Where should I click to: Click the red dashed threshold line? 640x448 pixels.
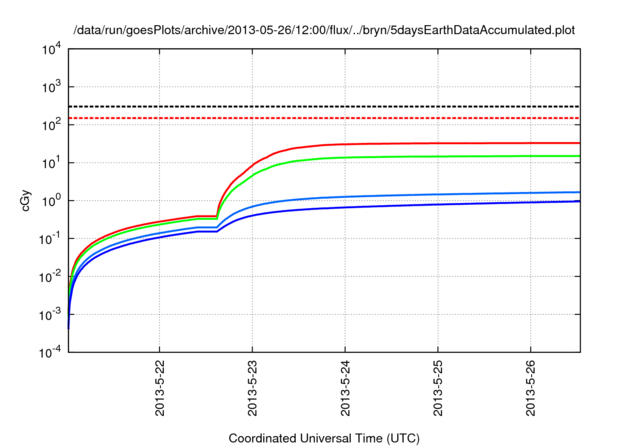[324, 118]
